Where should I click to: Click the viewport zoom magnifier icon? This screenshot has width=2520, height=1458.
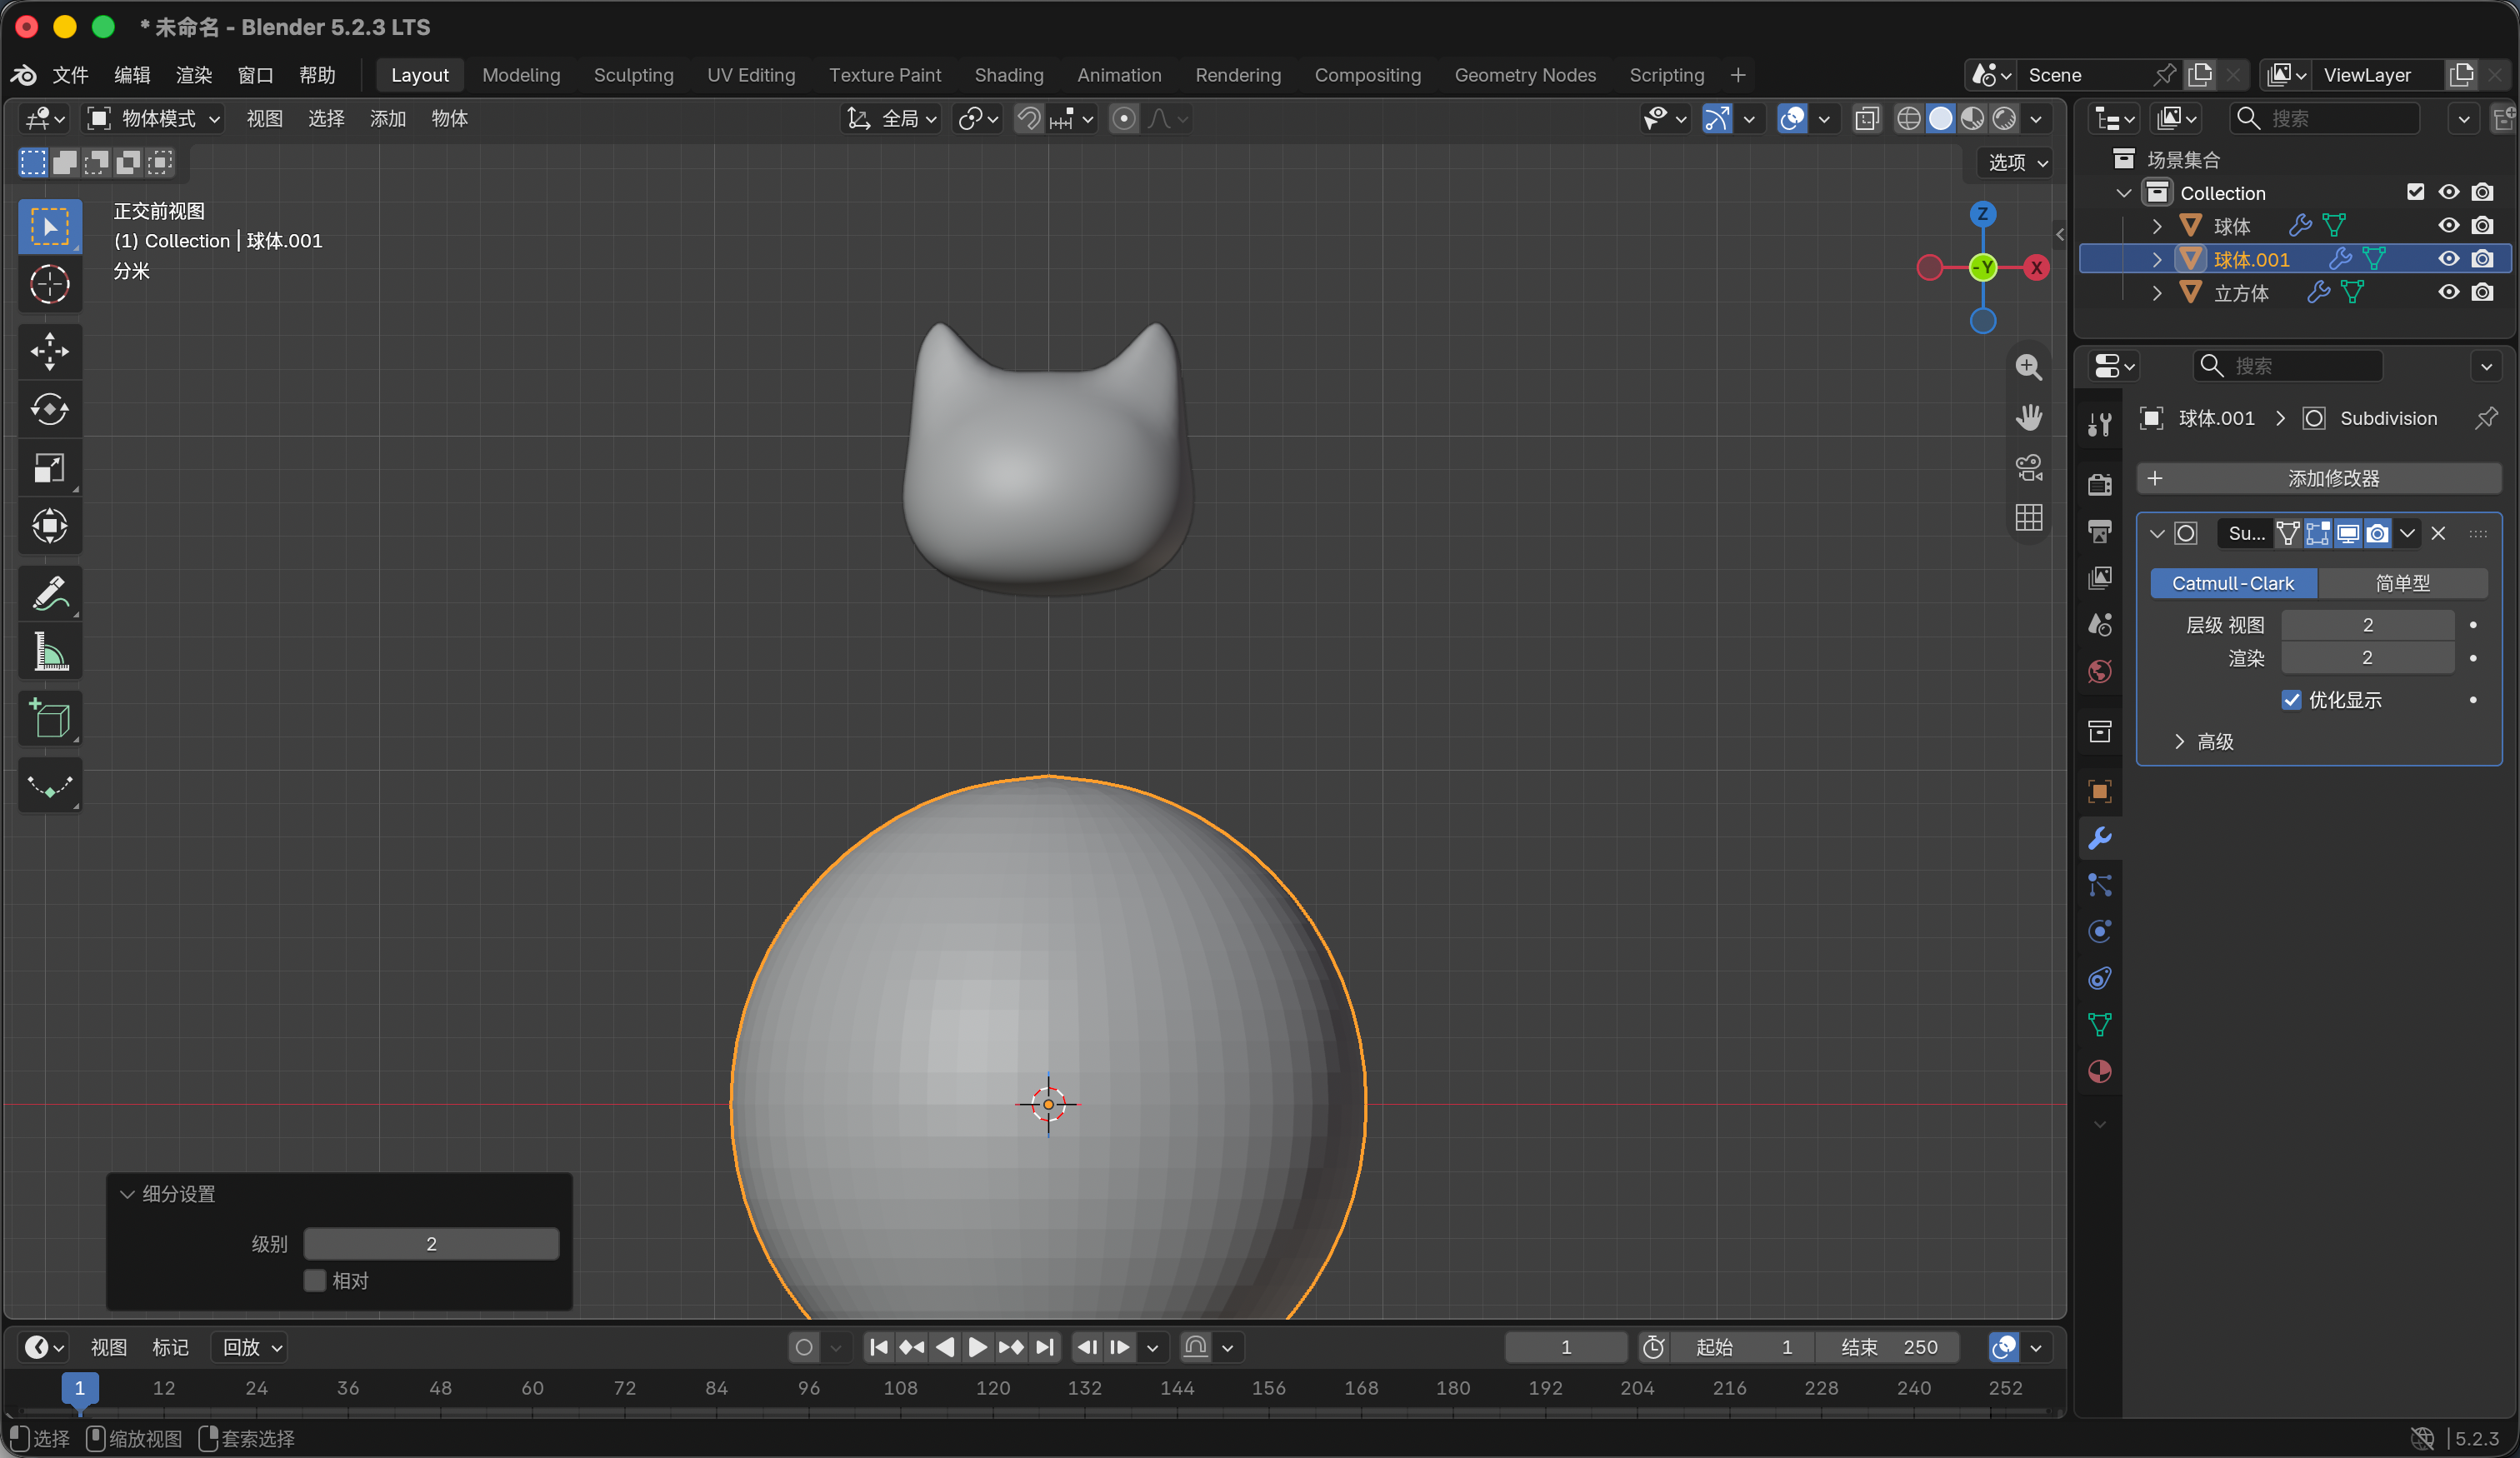click(2028, 367)
